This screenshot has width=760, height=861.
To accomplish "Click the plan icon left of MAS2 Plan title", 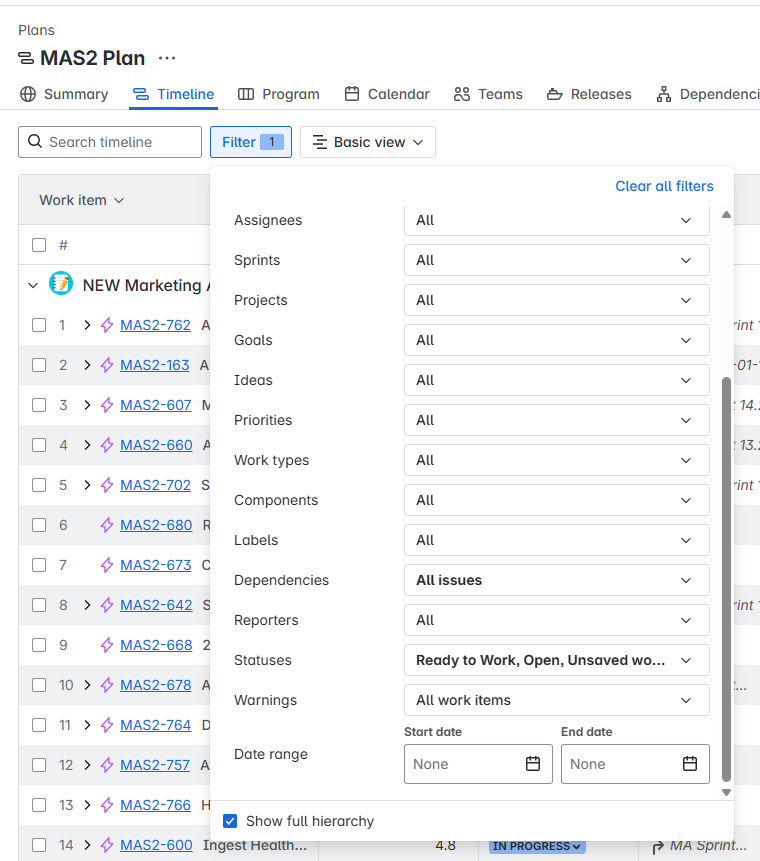I will point(26,58).
